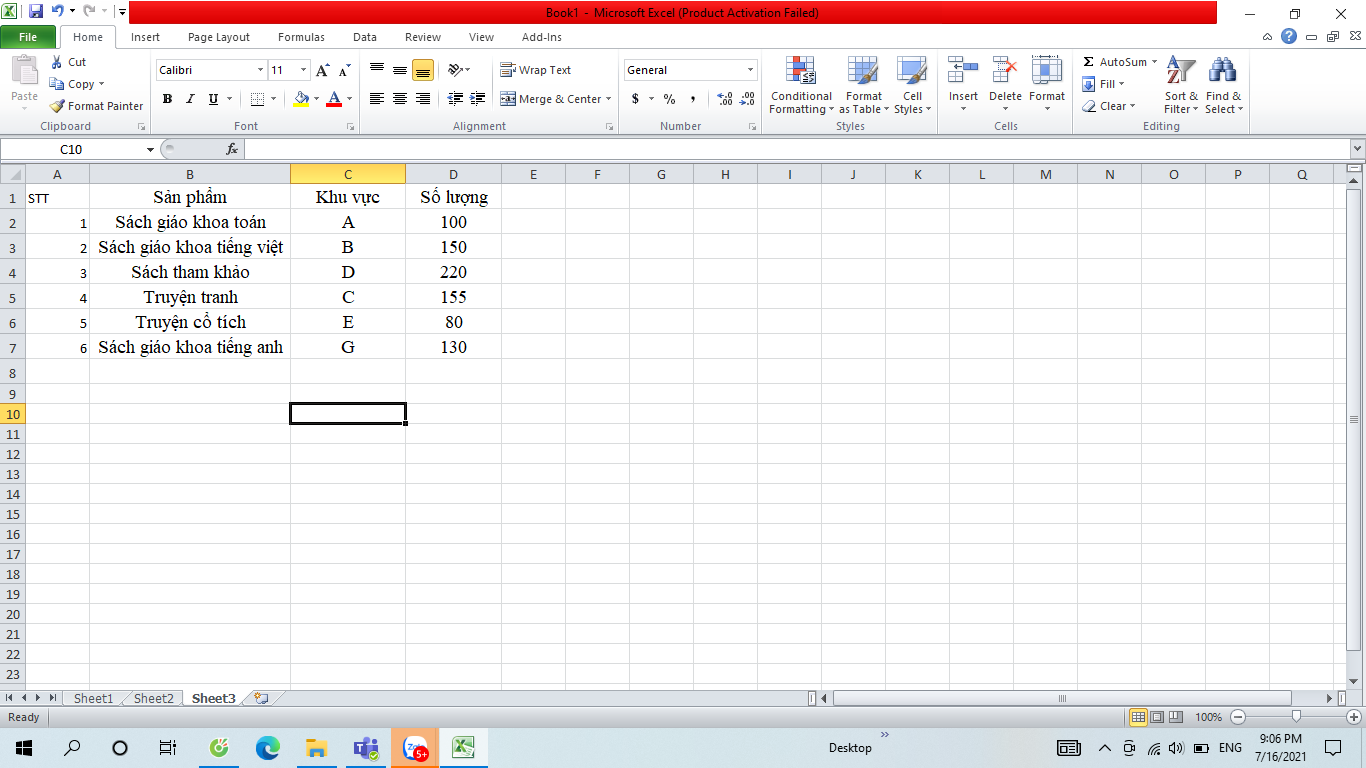Screen dimensions: 1366x768
Task: Apply Comma Style format
Action: click(x=693, y=99)
